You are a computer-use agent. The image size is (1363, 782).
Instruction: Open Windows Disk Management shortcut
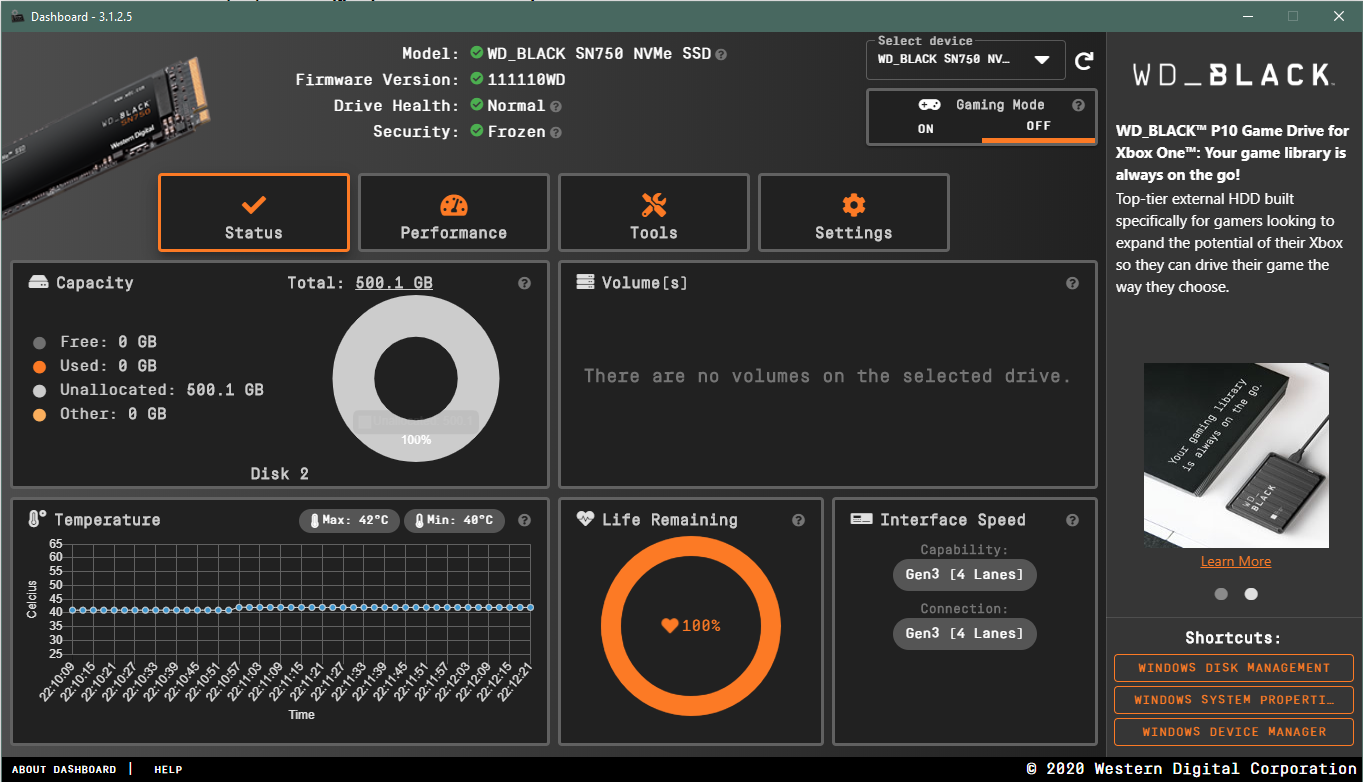tap(1234, 668)
